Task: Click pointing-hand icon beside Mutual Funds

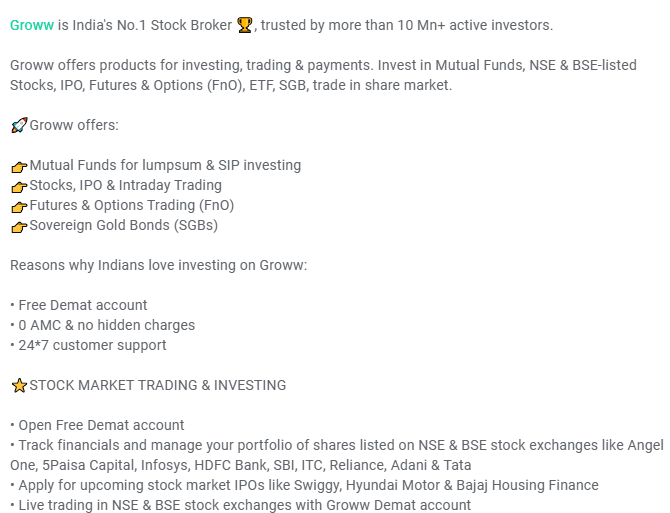Action: (x=18, y=166)
